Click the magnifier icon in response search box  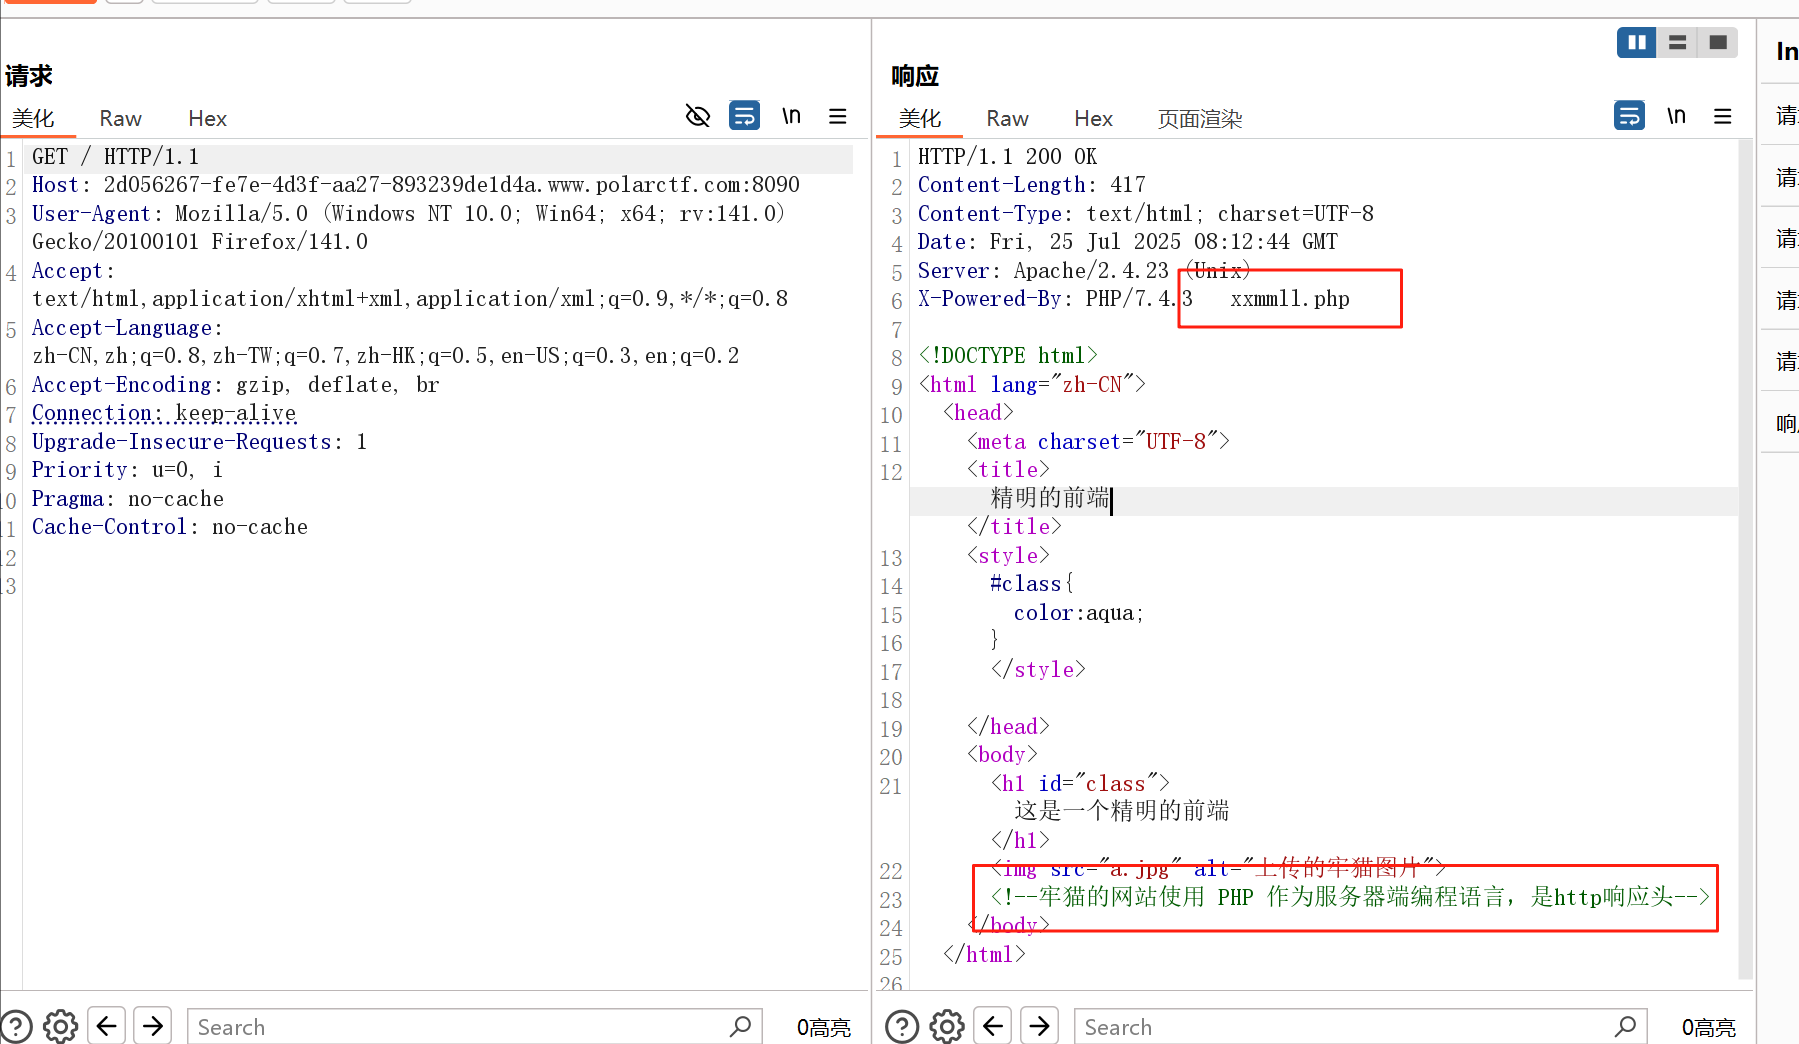pos(1626,1026)
